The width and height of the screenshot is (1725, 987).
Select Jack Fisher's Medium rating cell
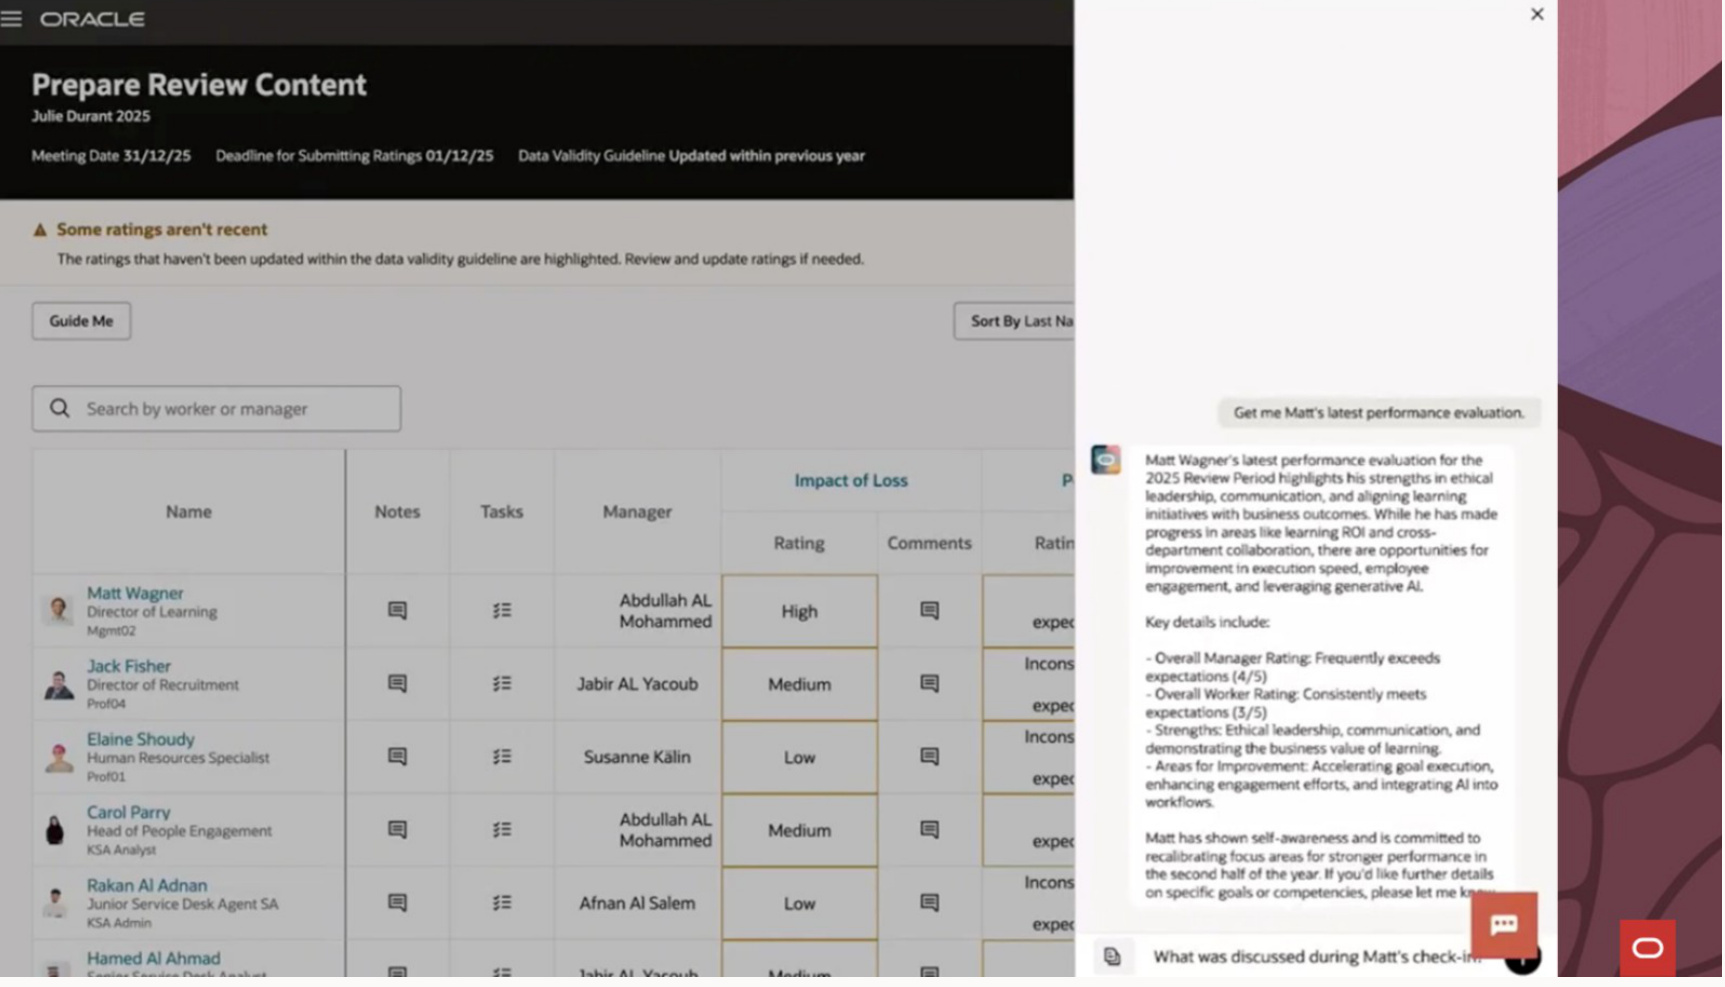click(x=799, y=684)
